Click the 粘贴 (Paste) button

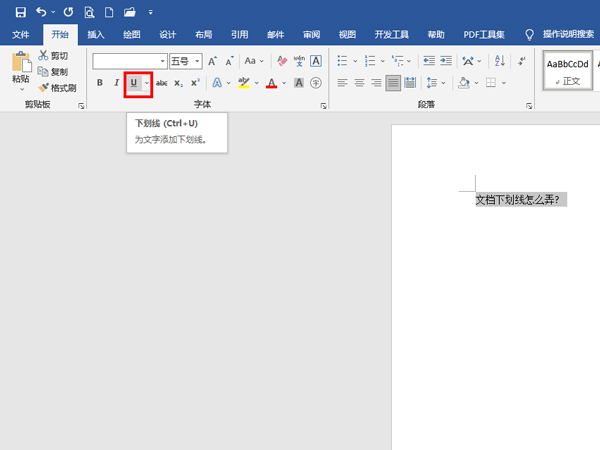point(20,70)
